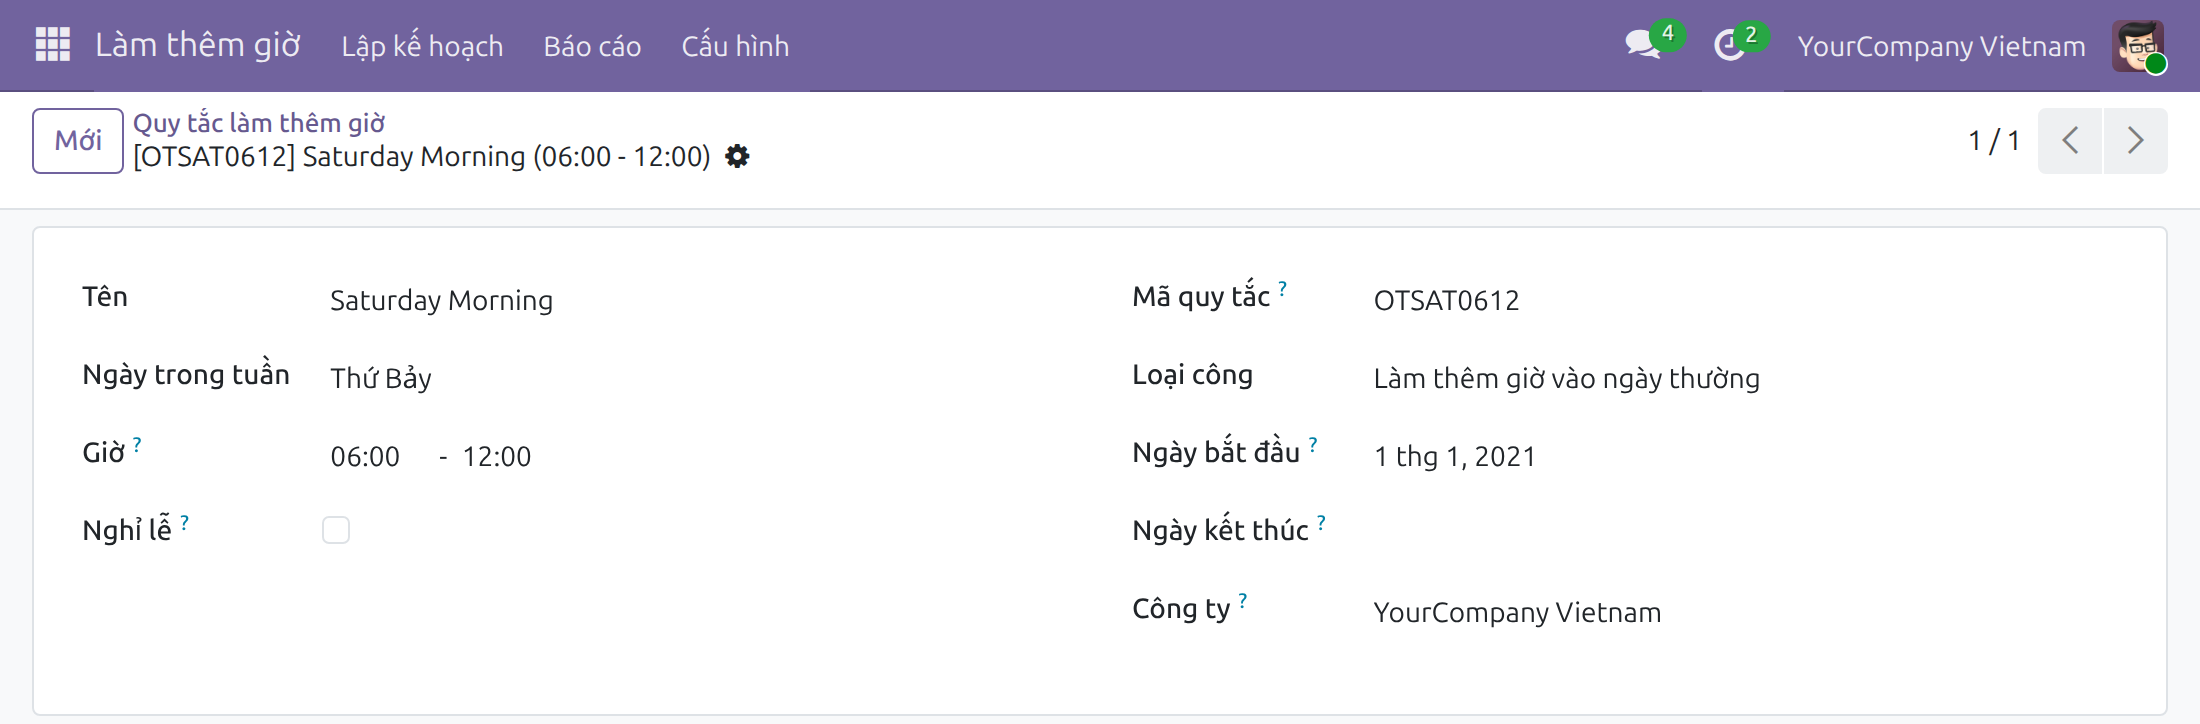Image resolution: width=2200 pixels, height=724 pixels.
Task: Click the Làm thêm giờ app title
Action: 198,46
